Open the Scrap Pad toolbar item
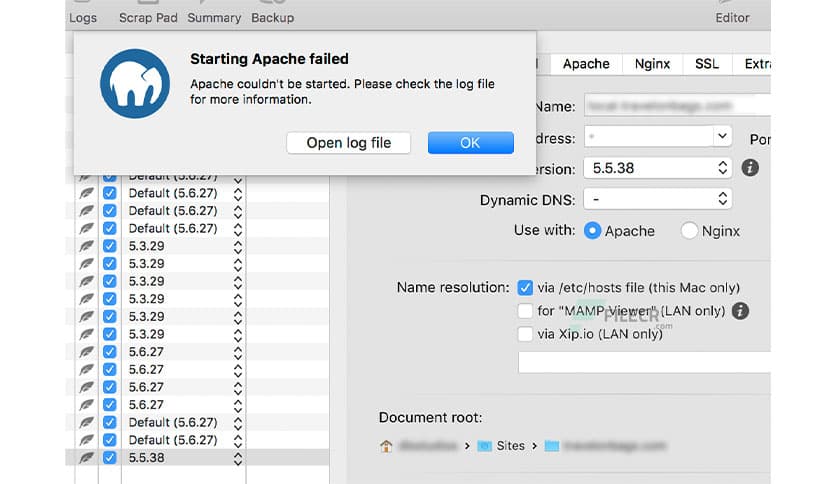 147,18
